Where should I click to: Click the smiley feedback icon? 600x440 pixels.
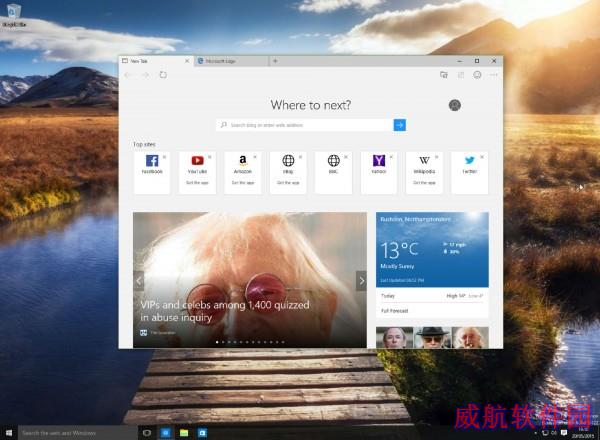[477, 75]
